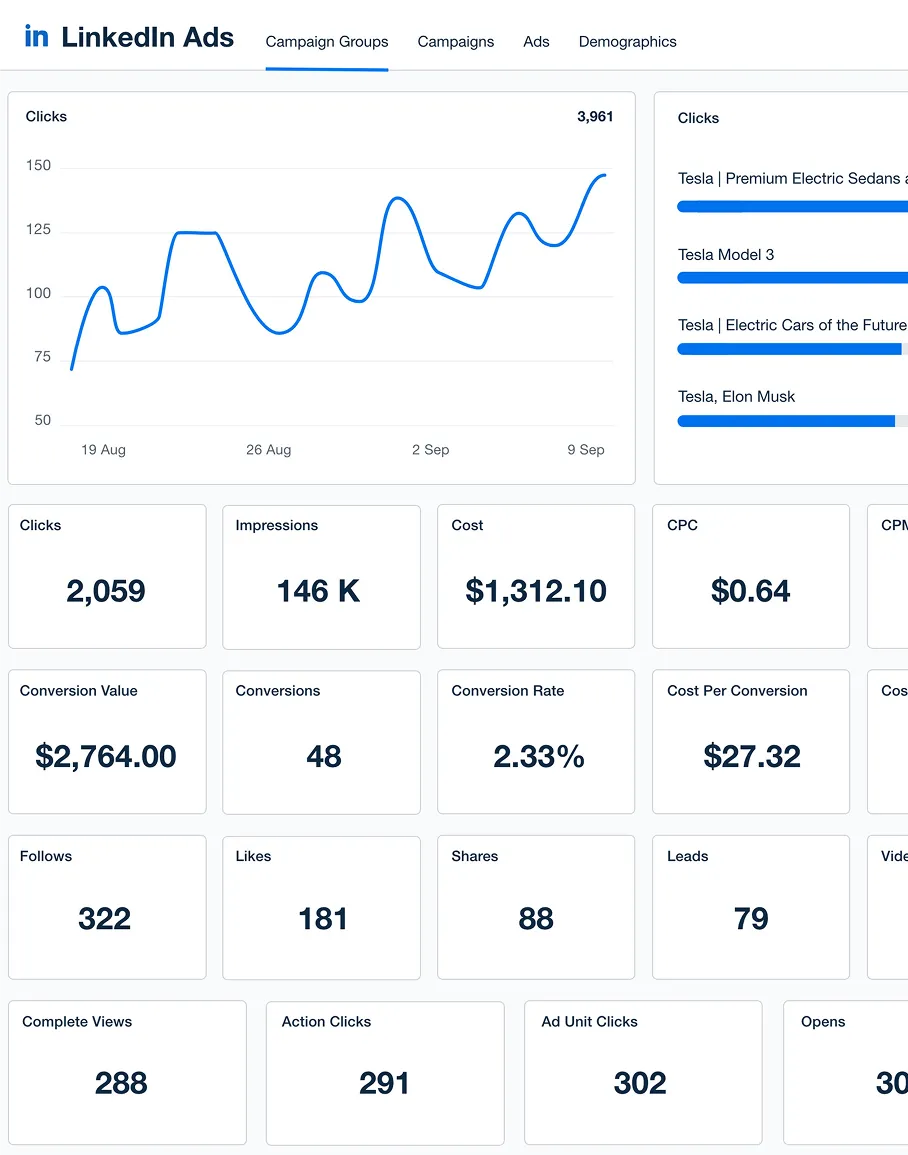The height and width of the screenshot is (1155, 908).
Task: Click the Tesla Electric Cars of the Future bar
Action: tap(792, 349)
